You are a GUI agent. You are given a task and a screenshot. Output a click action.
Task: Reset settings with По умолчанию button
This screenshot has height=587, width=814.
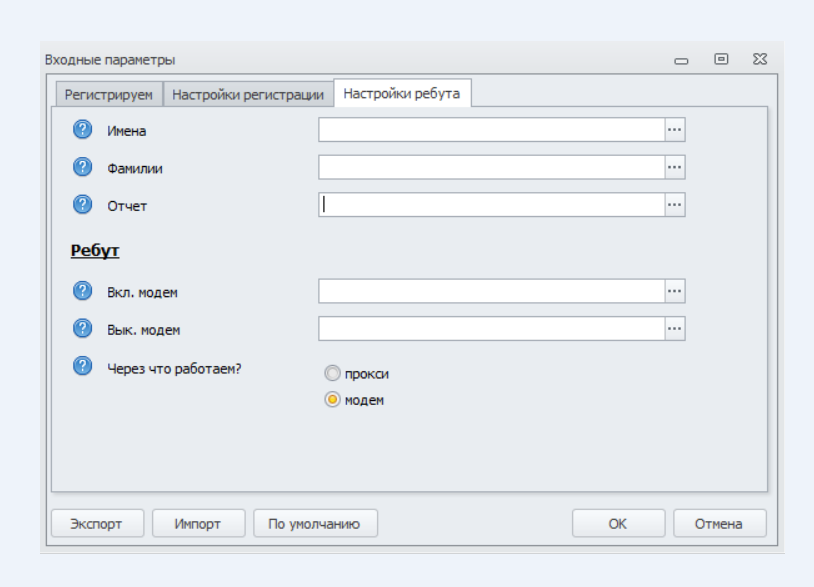point(315,523)
